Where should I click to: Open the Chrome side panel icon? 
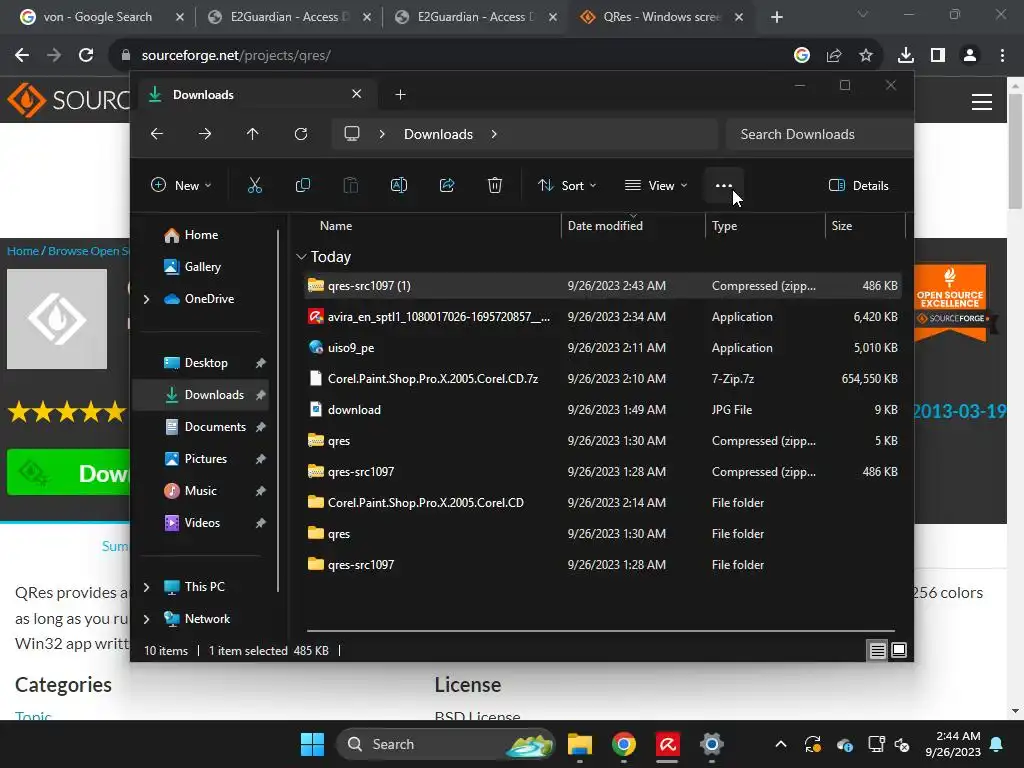tap(938, 56)
